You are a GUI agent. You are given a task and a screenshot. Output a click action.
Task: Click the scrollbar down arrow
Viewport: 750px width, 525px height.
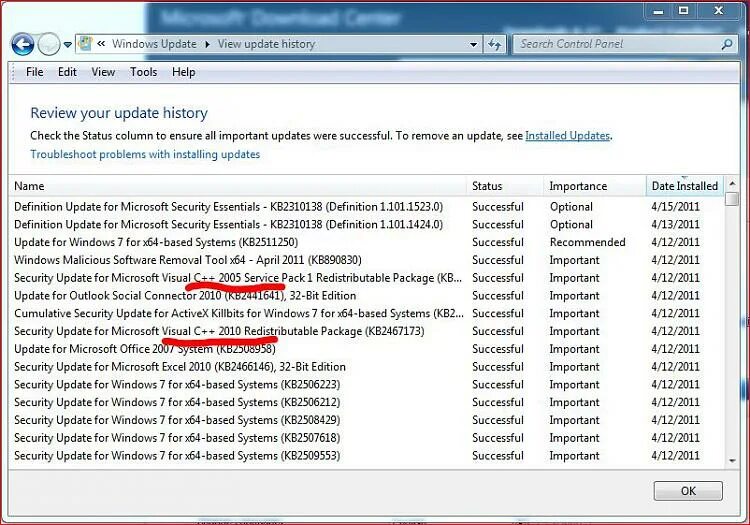[x=732, y=460]
